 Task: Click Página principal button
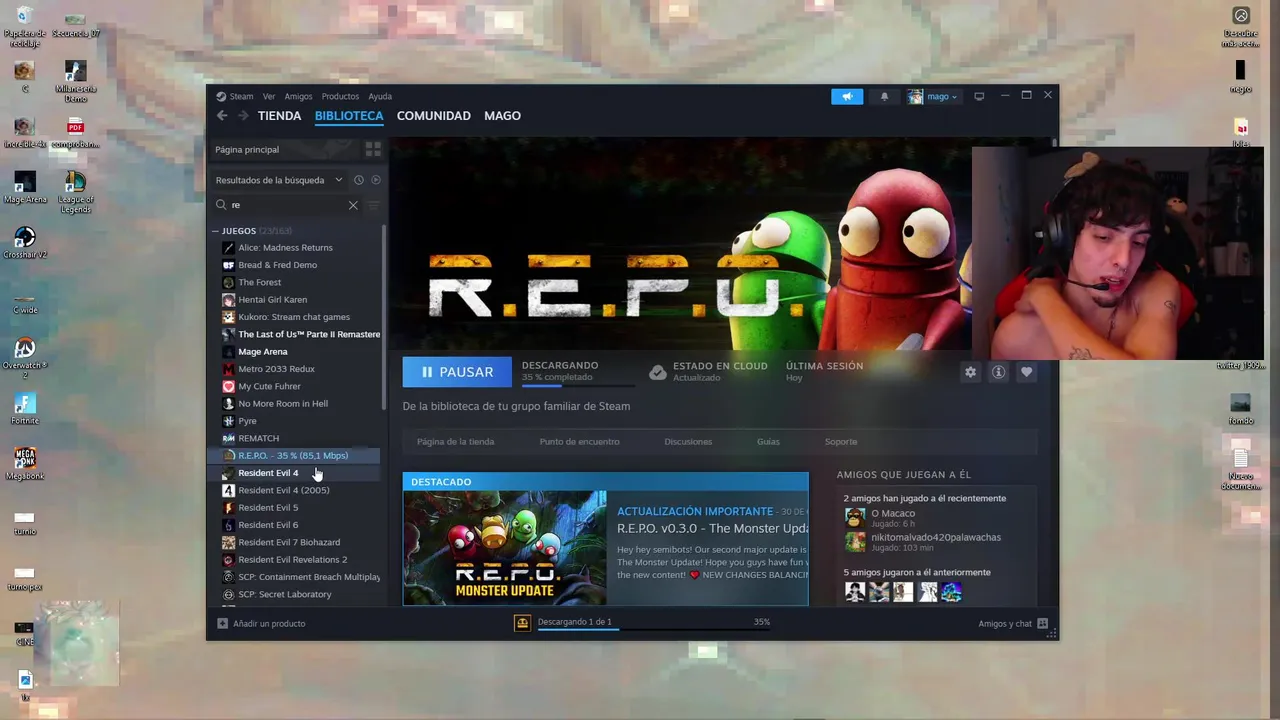pyautogui.click(x=285, y=149)
